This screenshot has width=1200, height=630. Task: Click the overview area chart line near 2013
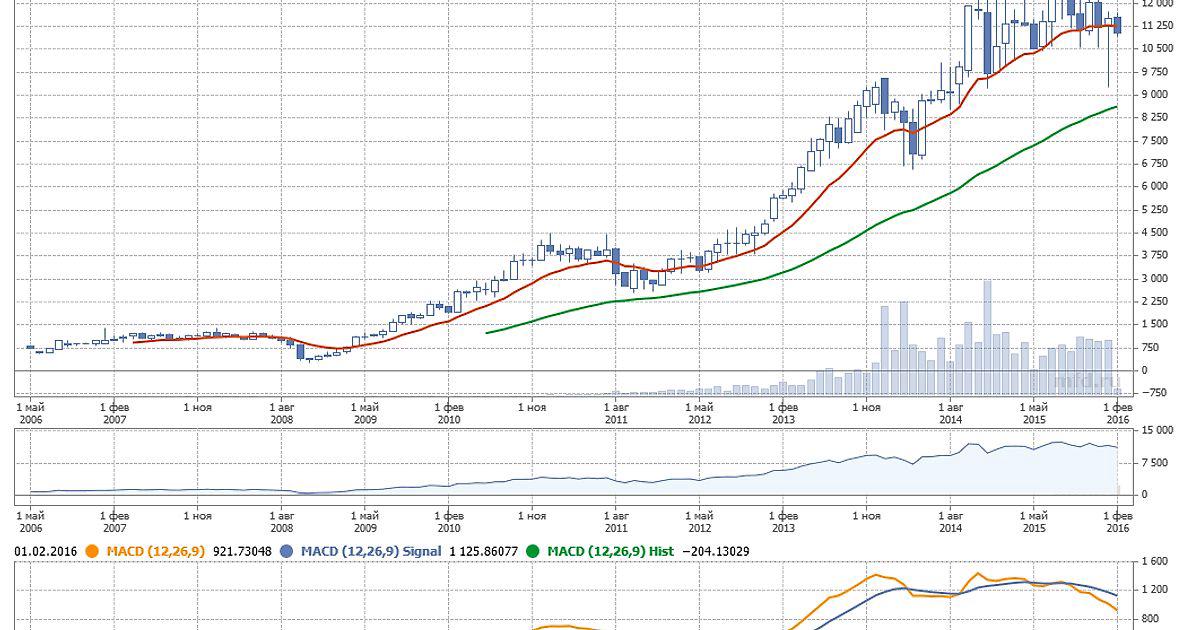click(x=783, y=470)
